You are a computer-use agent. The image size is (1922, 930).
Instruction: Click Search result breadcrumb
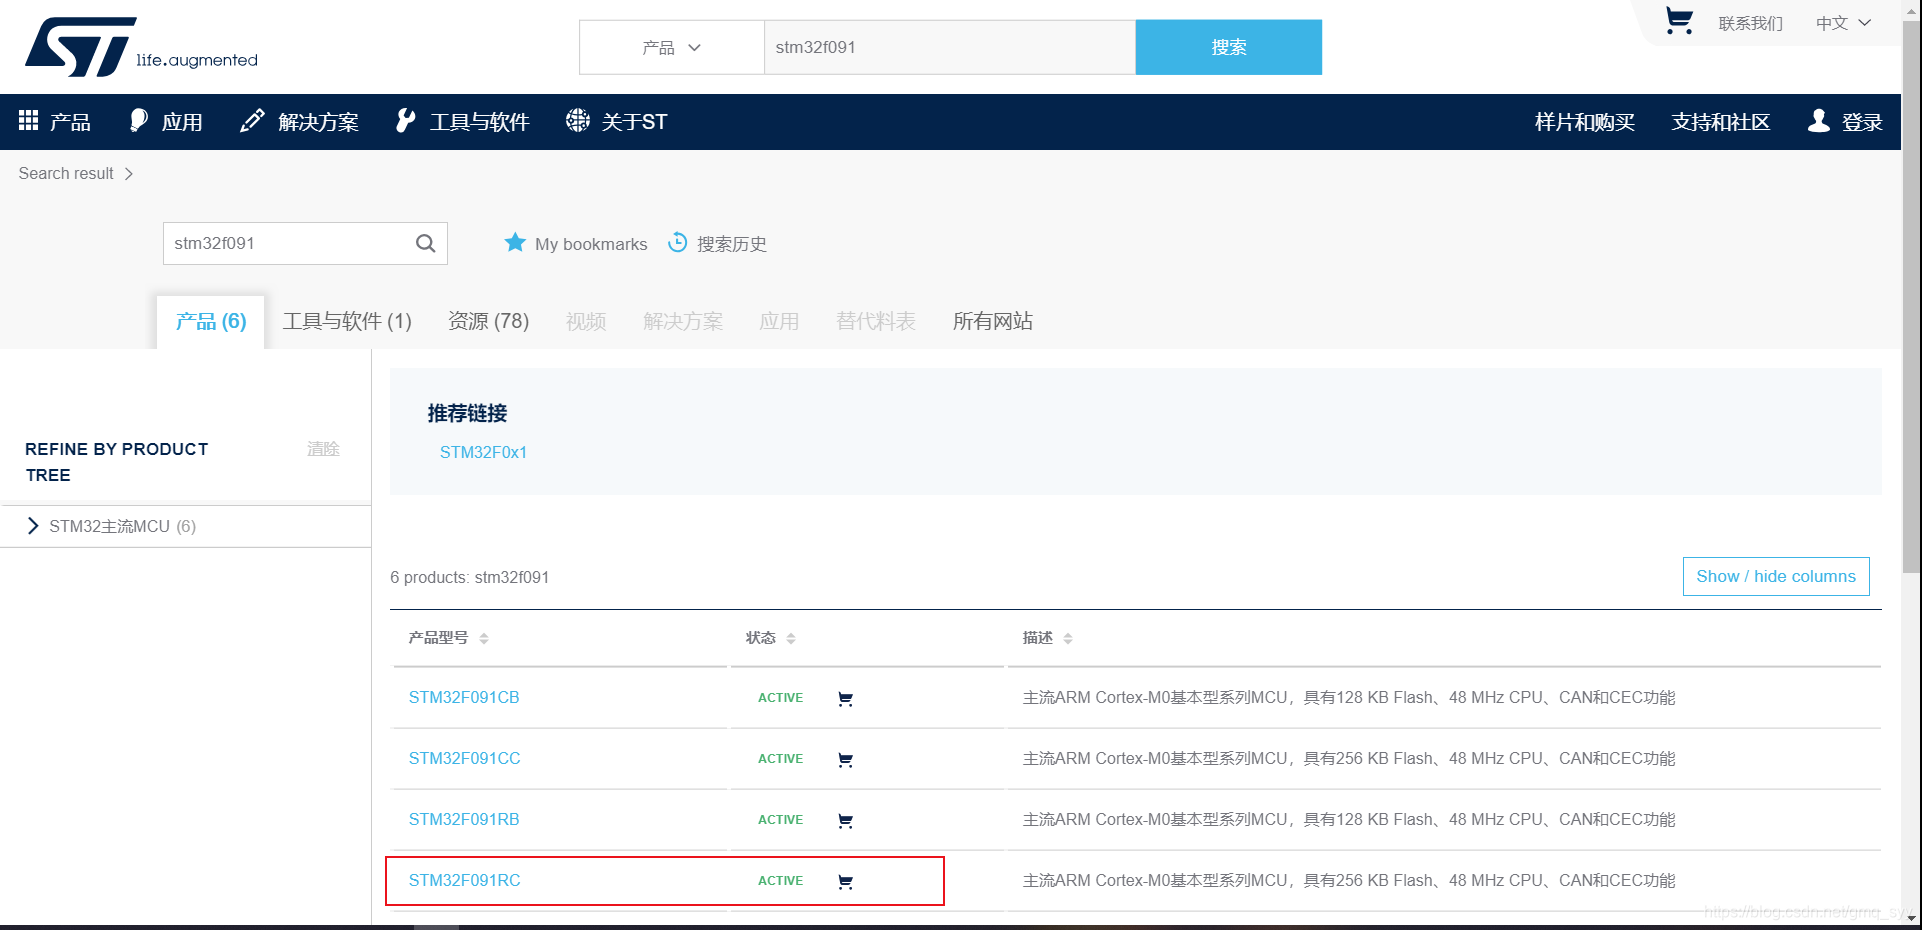point(66,173)
